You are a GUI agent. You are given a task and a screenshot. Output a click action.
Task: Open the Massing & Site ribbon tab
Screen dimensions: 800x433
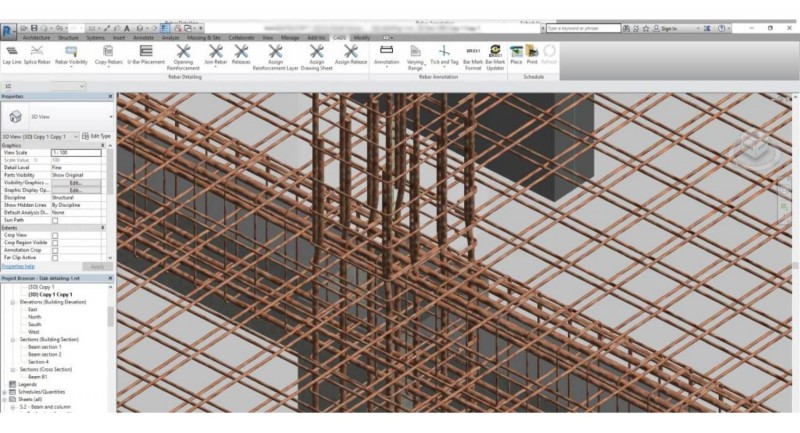(204, 38)
